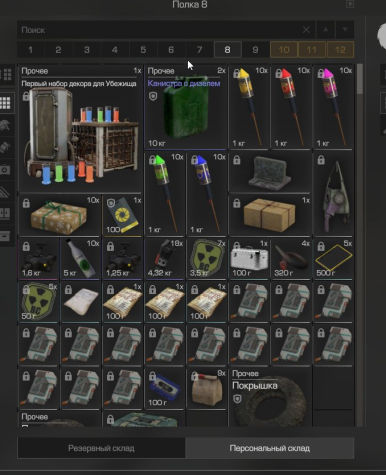The height and width of the screenshot is (475, 386).
Task: Click the down arrow beside search
Action: (345, 30)
